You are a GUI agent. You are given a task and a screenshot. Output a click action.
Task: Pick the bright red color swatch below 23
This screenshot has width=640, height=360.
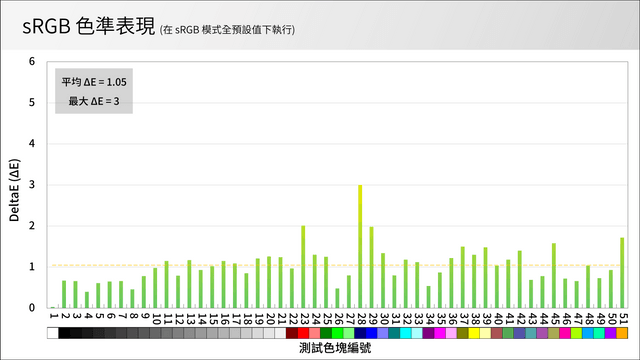pyautogui.click(x=303, y=333)
